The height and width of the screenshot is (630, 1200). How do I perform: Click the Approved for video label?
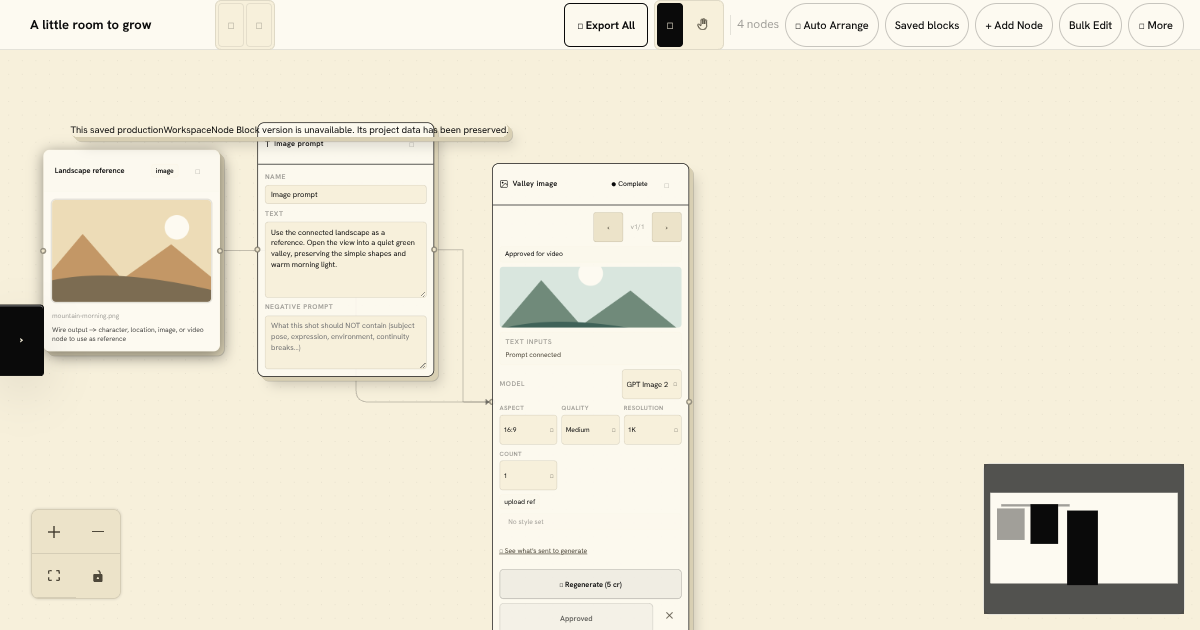[534, 254]
